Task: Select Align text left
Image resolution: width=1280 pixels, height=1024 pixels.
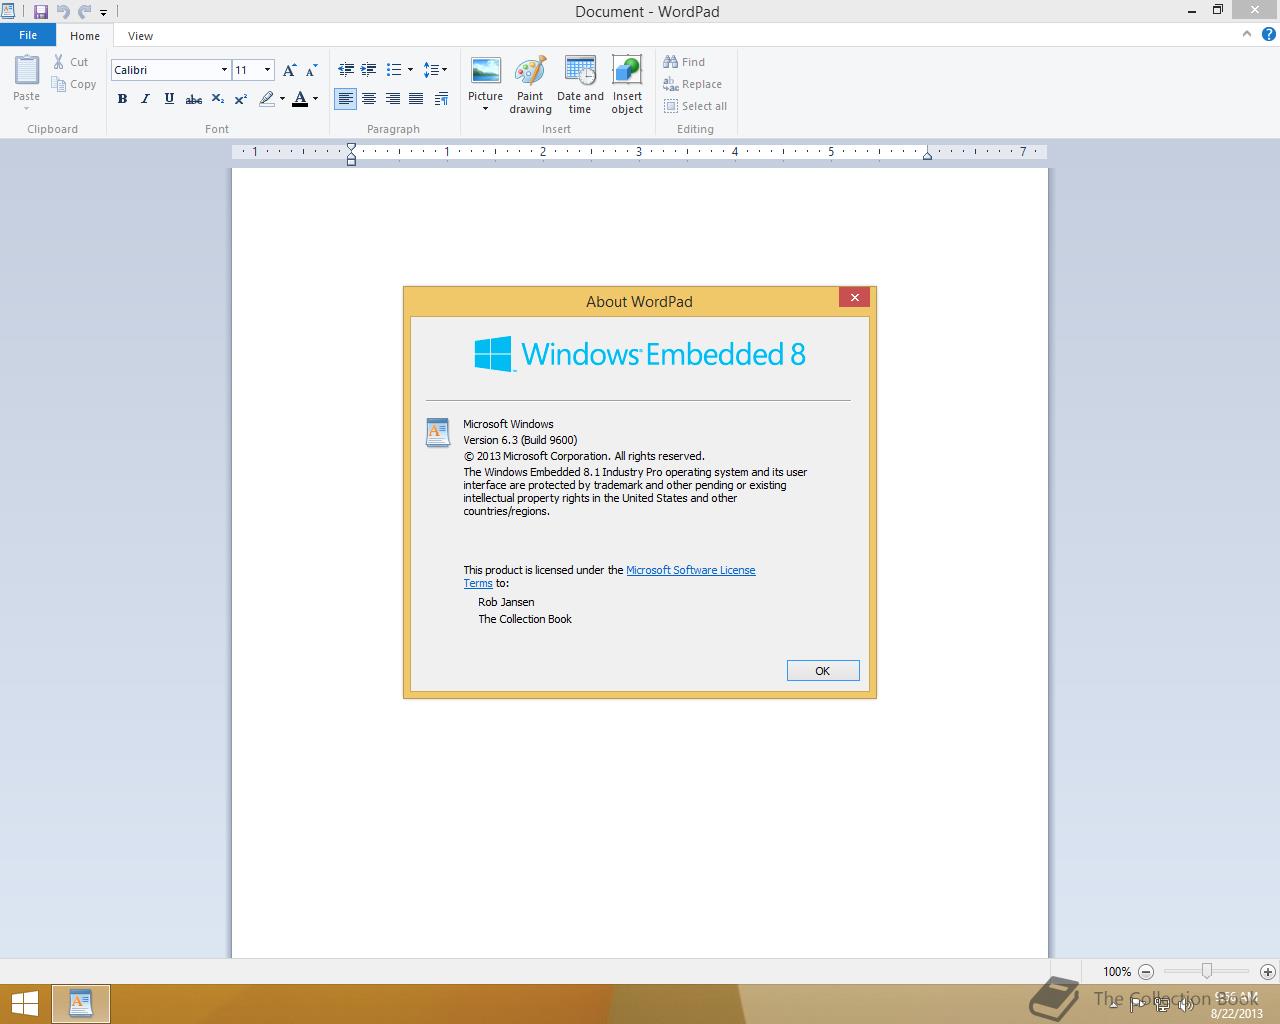Action: click(345, 99)
